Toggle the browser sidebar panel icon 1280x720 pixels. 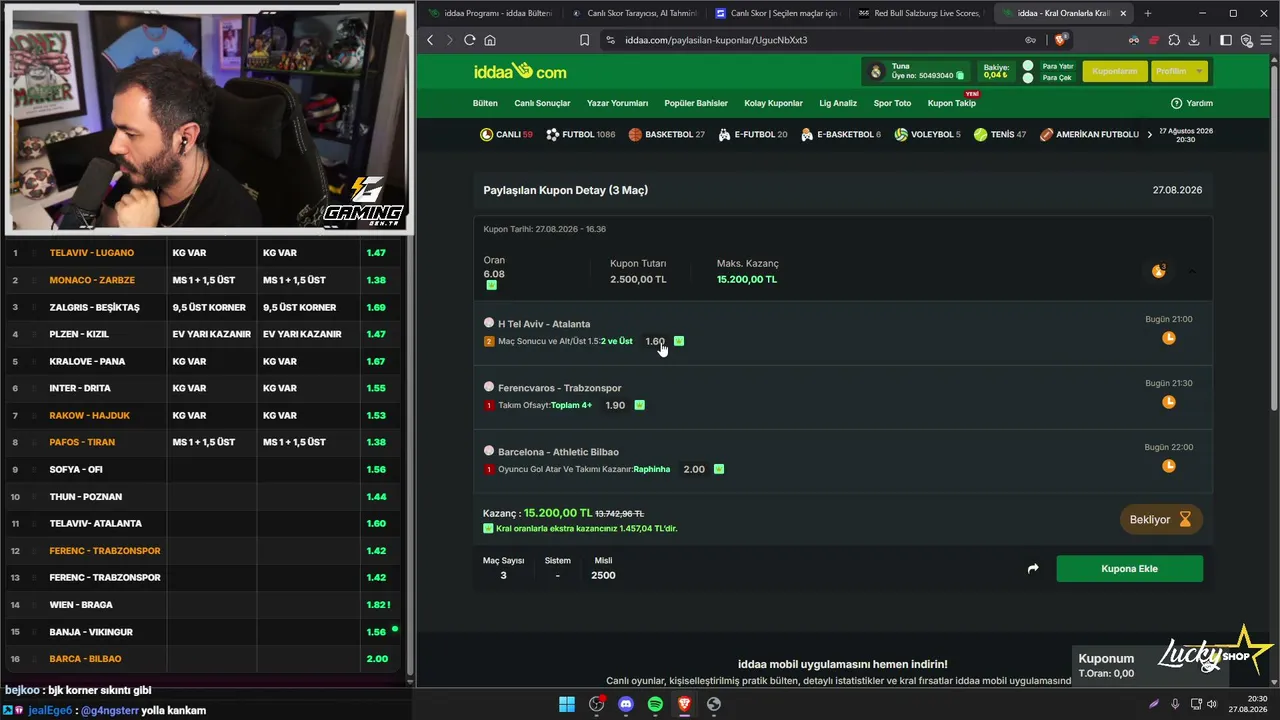tap(1226, 40)
